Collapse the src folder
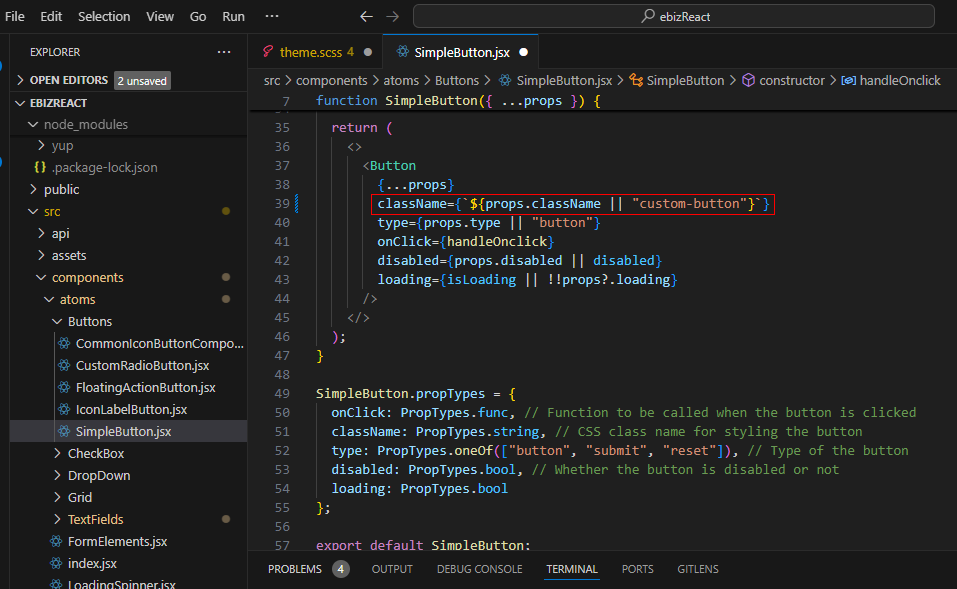This screenshot has height=589, width=957. (x=44, y=211)
